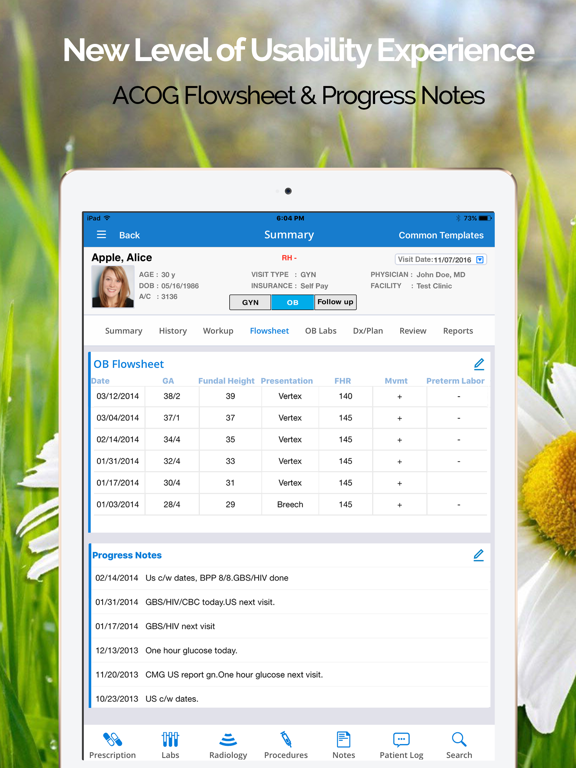This screenshot has width=576, height=768.
Task: Open note 'One hour glucose today.'
Action: pos(290,650)
